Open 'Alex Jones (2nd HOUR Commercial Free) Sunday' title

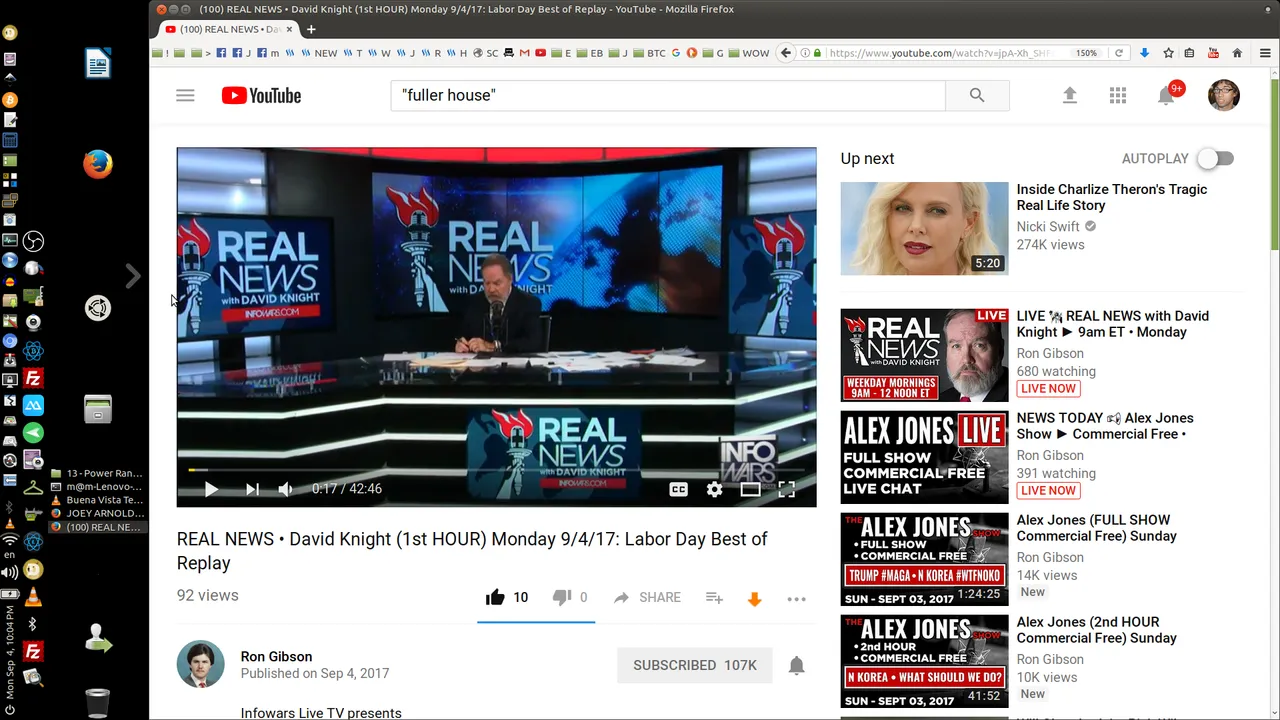[x=1097, y=630]
